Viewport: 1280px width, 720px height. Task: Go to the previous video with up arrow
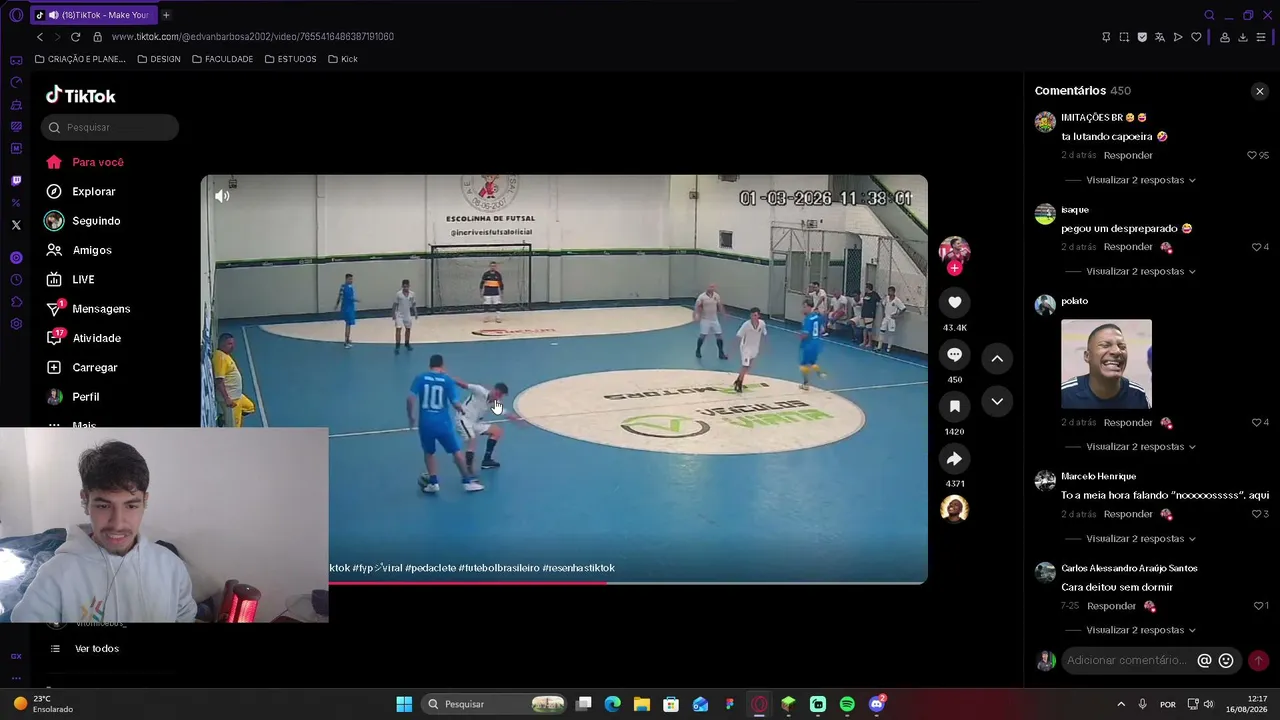point(997,358)
